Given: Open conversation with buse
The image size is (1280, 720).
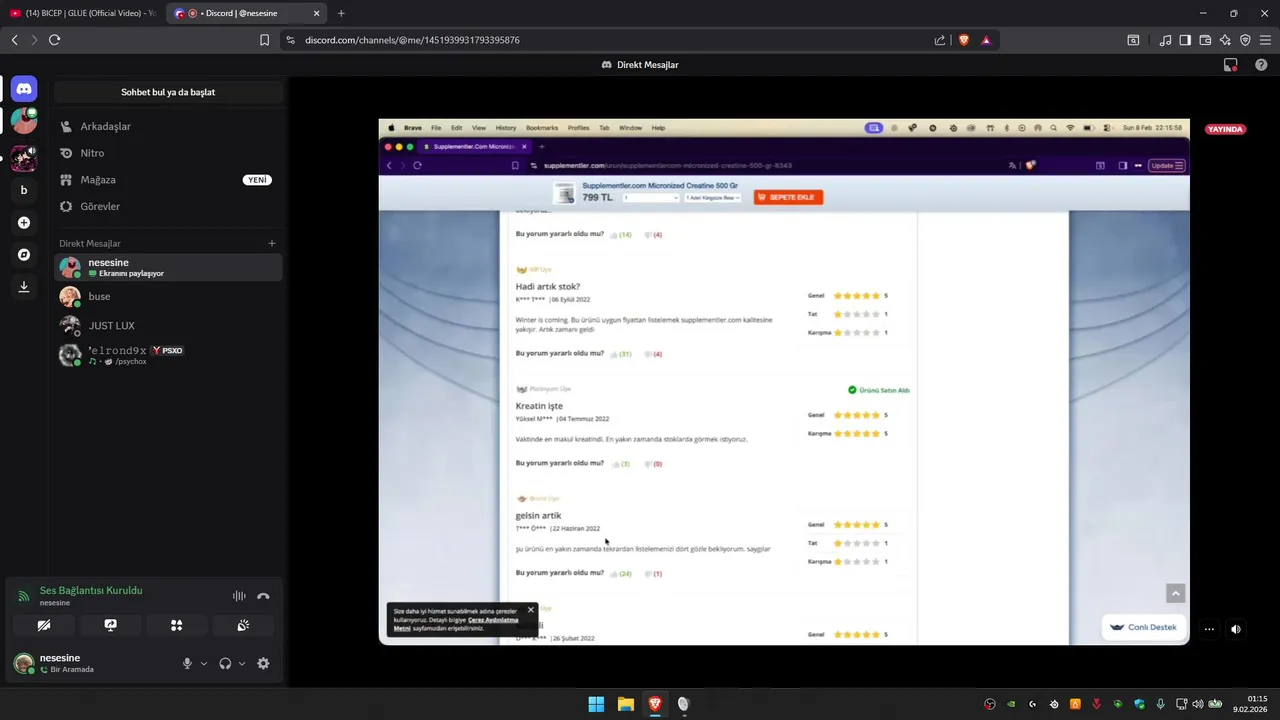Looking at the screenshot, I should pyautogui.click(x=168, y=296).
